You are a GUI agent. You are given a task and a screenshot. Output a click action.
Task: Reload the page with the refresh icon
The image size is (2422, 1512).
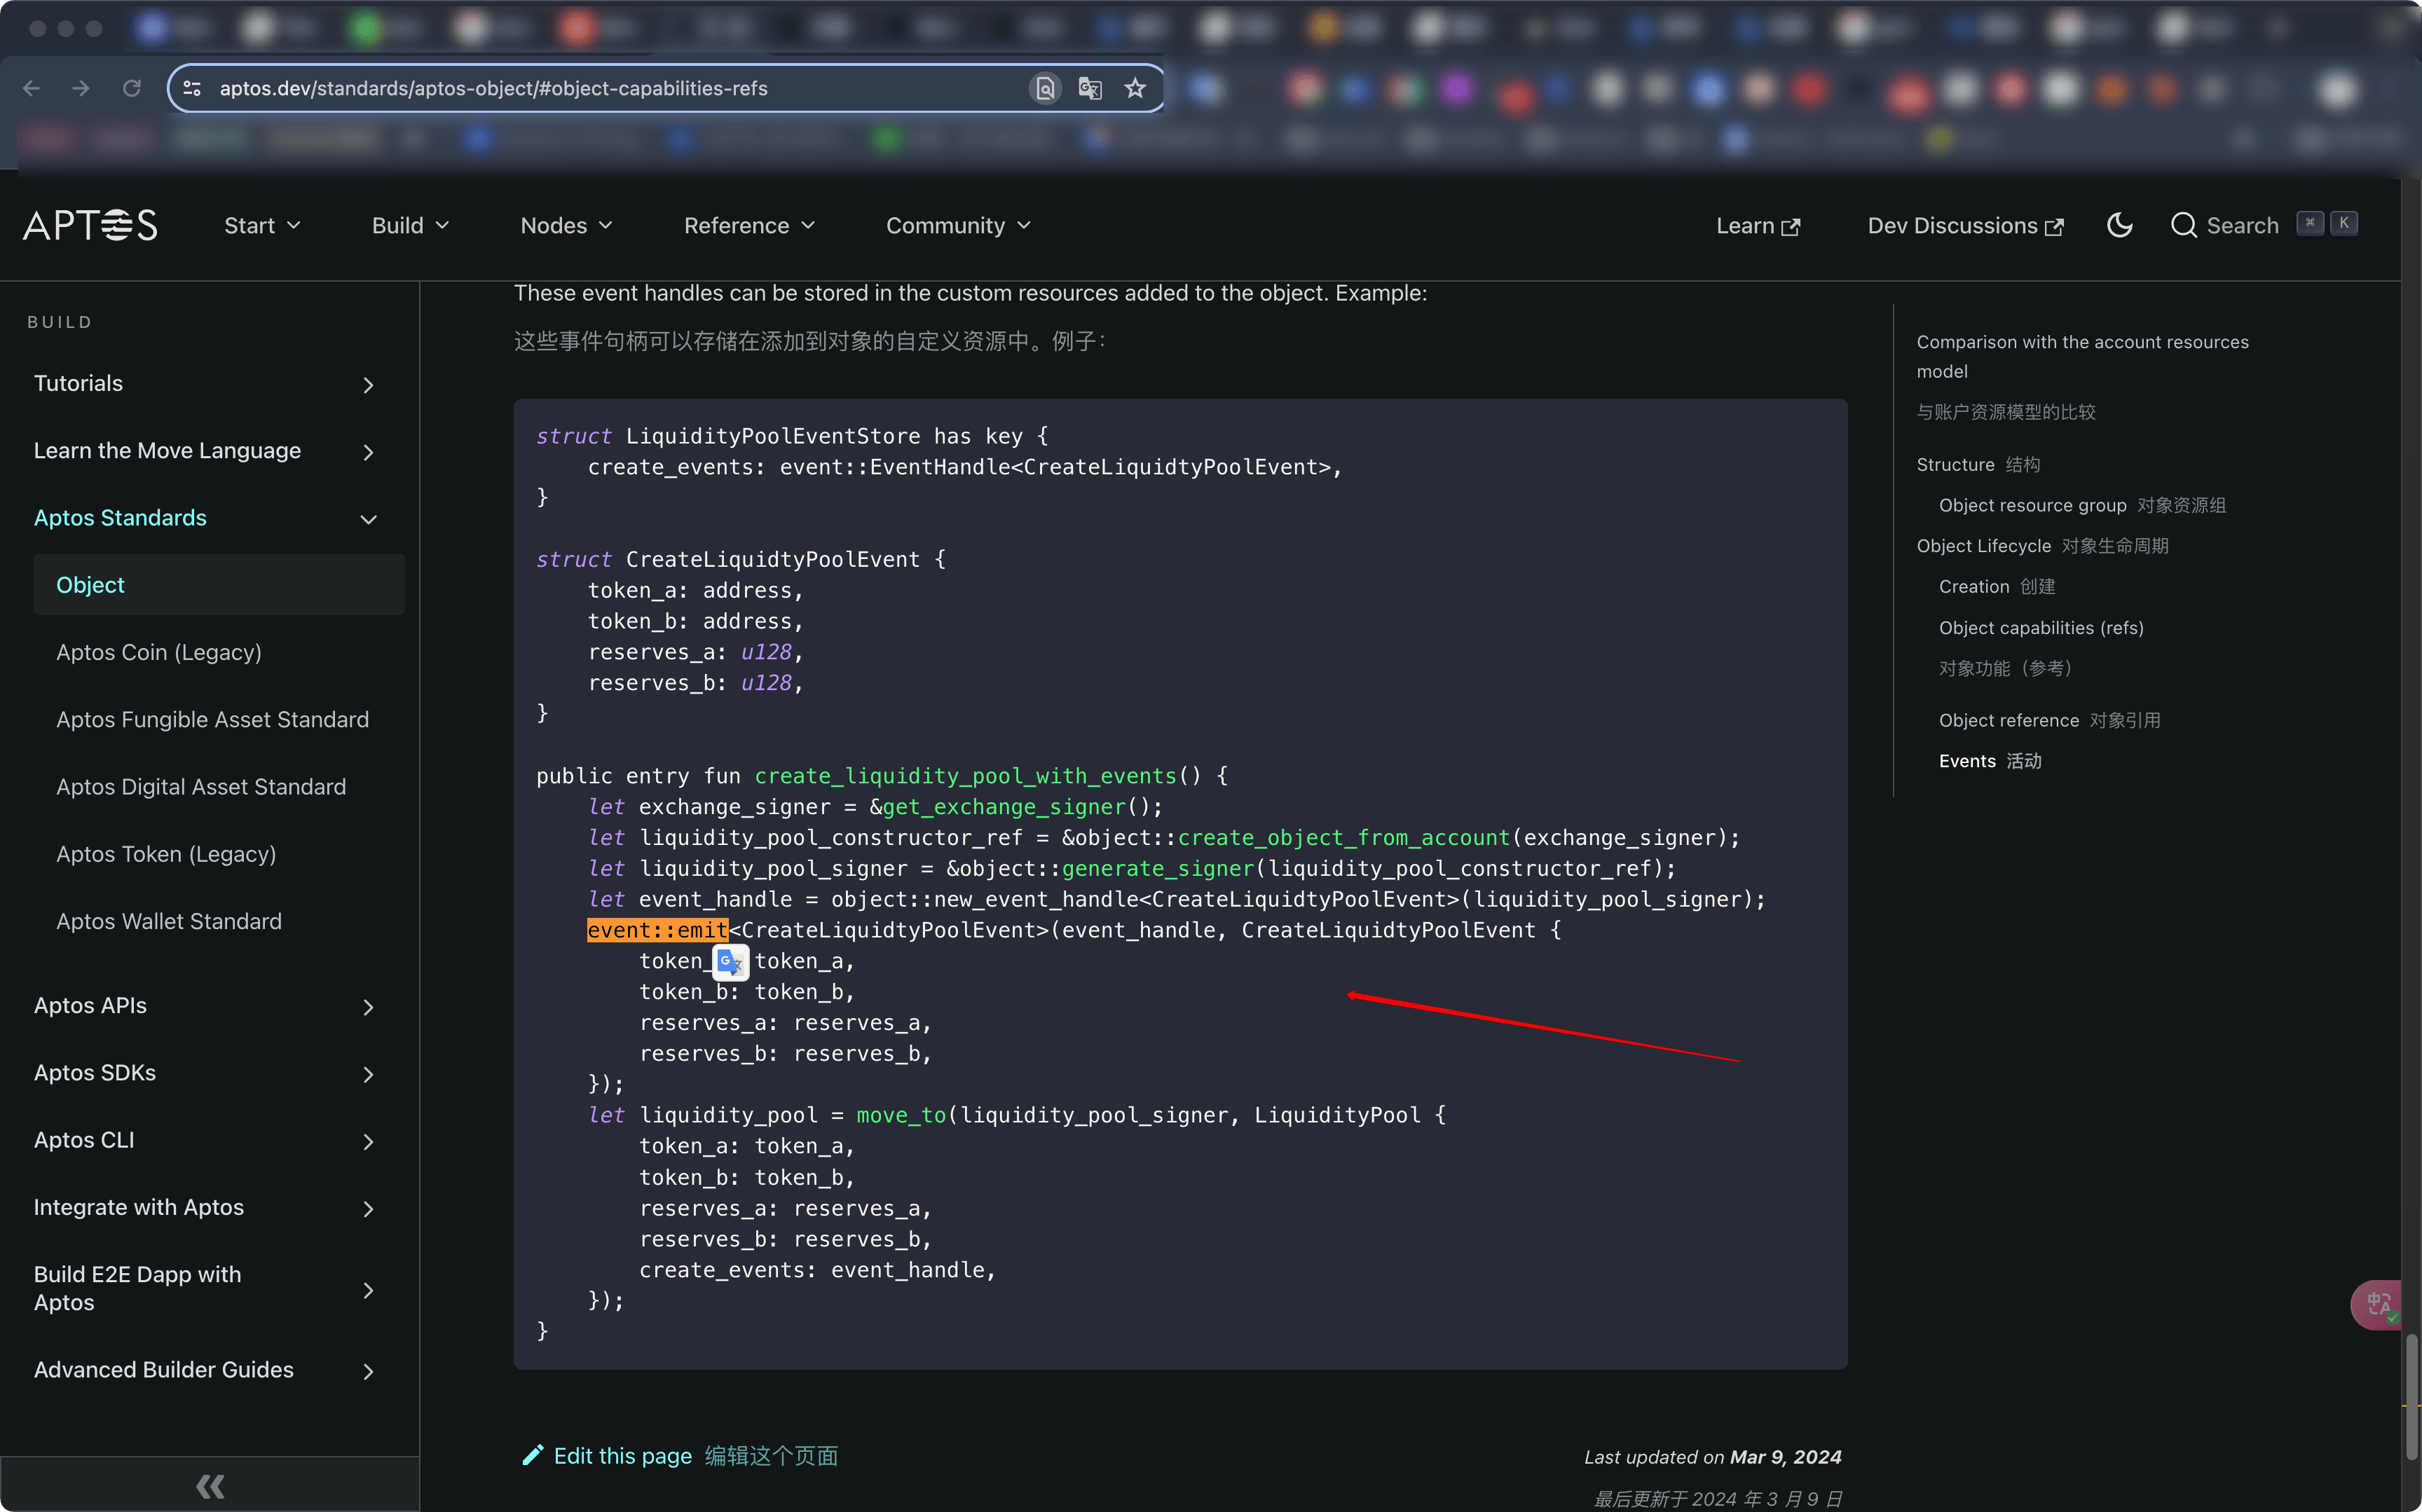[131, 88]
